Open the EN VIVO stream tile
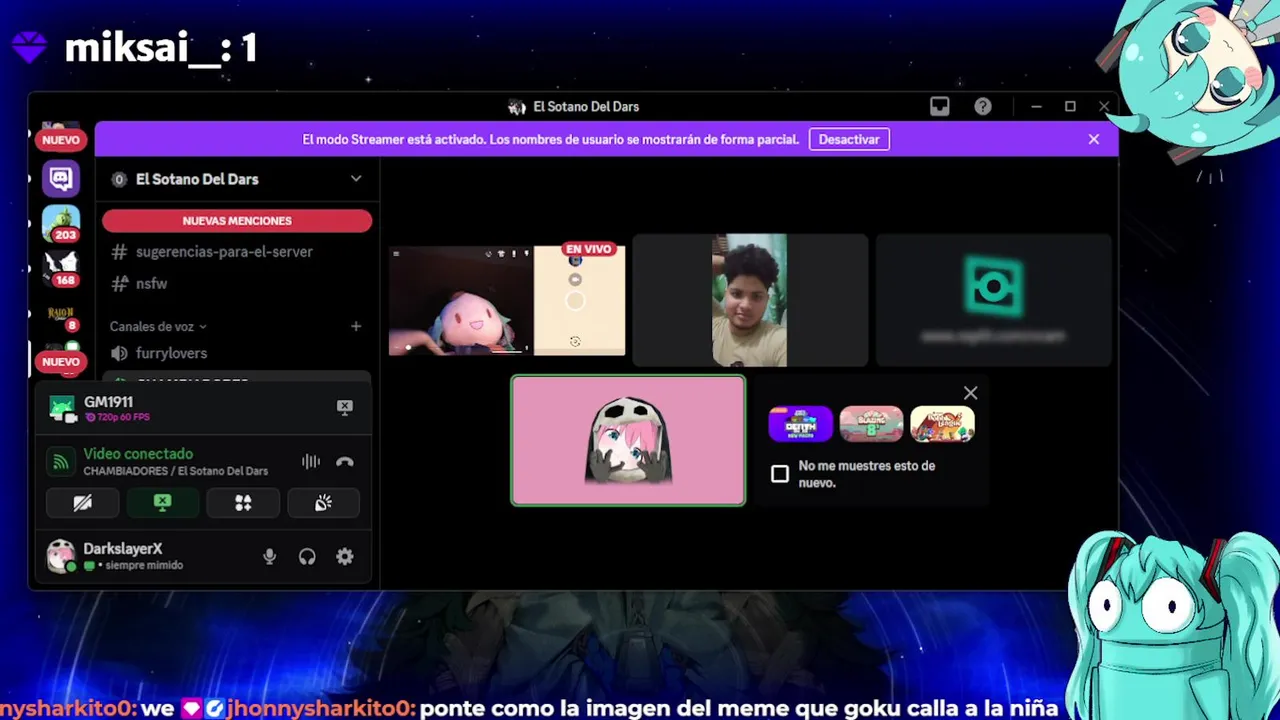This screenshot has width=1280, height=720. pyautogui.click(x=507, y=300)
